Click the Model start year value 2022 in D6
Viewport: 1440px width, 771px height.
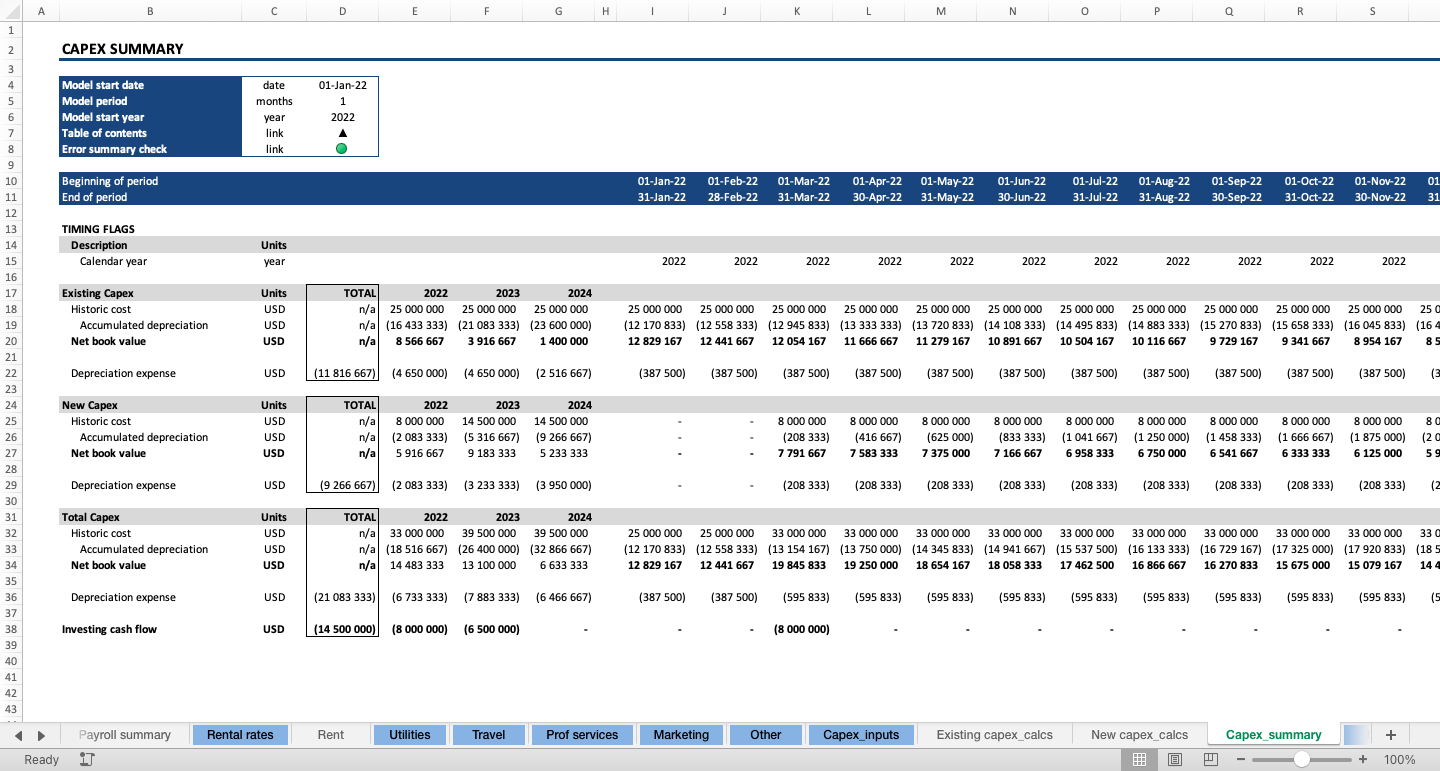coord(343,117)
